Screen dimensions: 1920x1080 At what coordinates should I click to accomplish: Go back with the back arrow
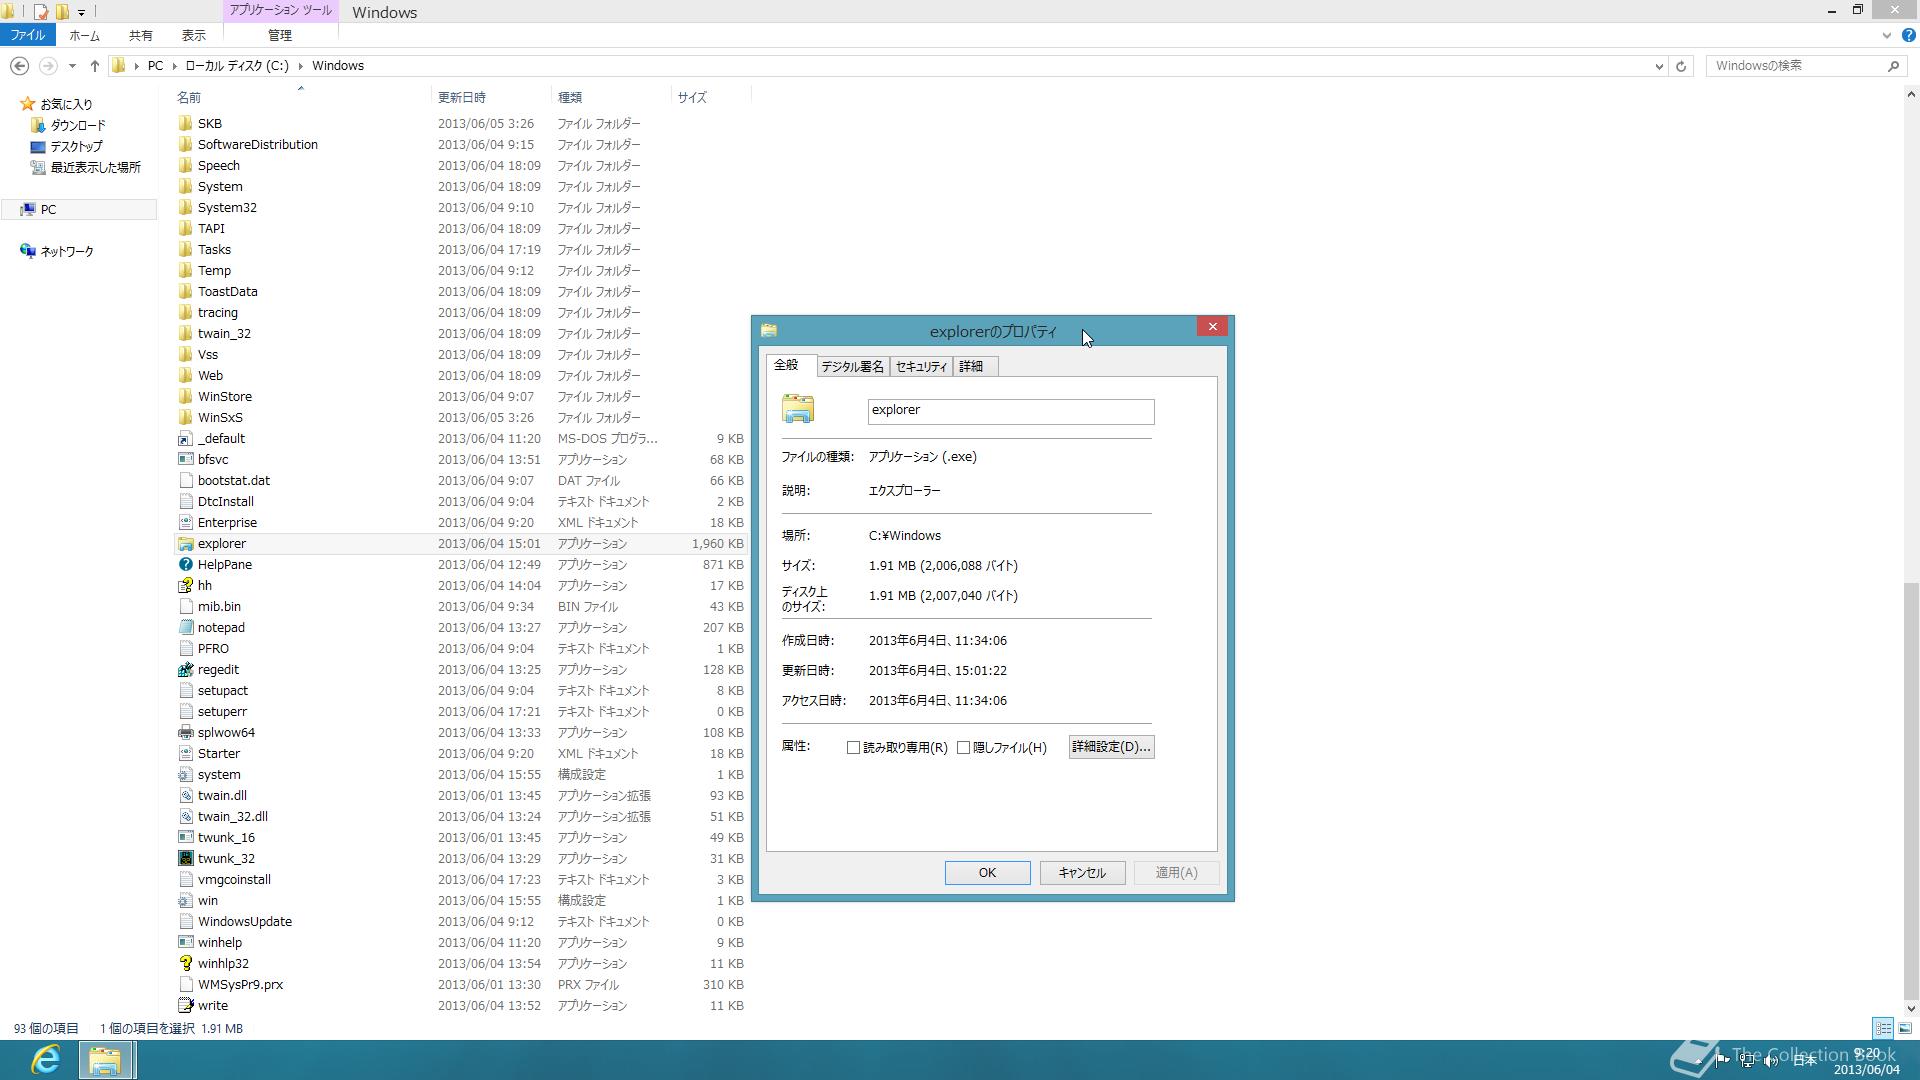(x=19, y=66)
